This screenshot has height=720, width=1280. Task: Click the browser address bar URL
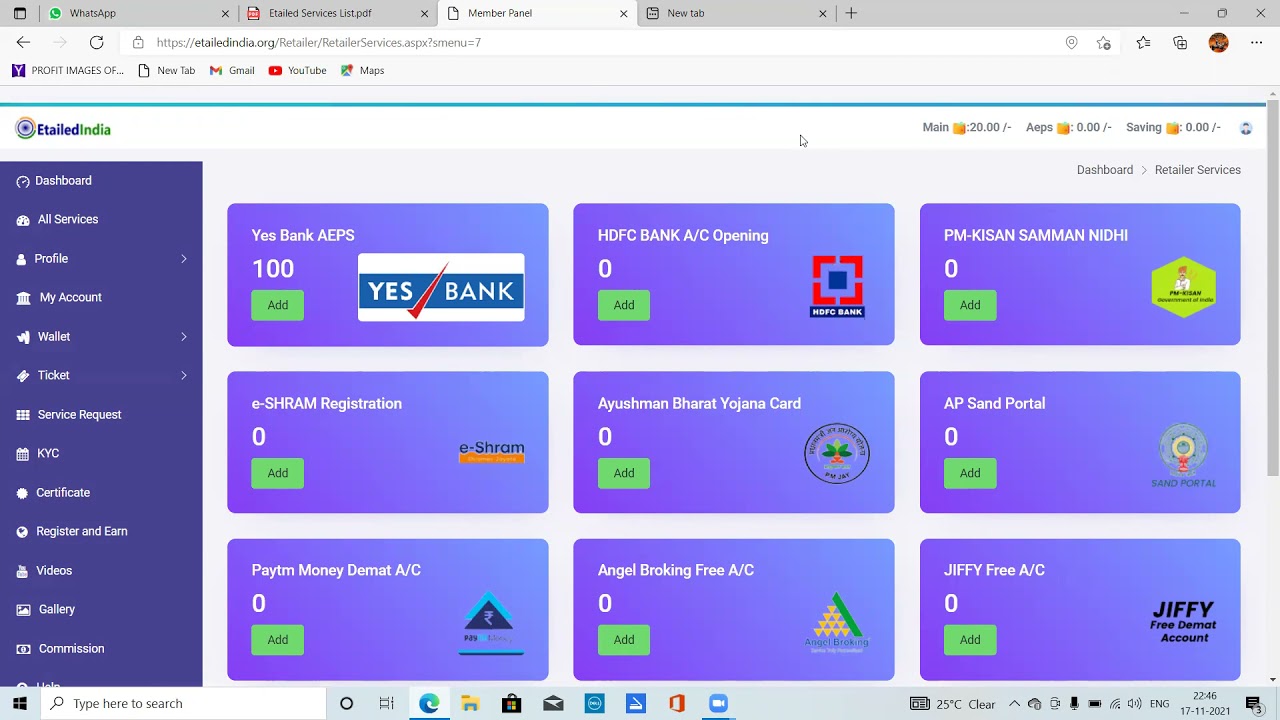[x=318, y=43]
